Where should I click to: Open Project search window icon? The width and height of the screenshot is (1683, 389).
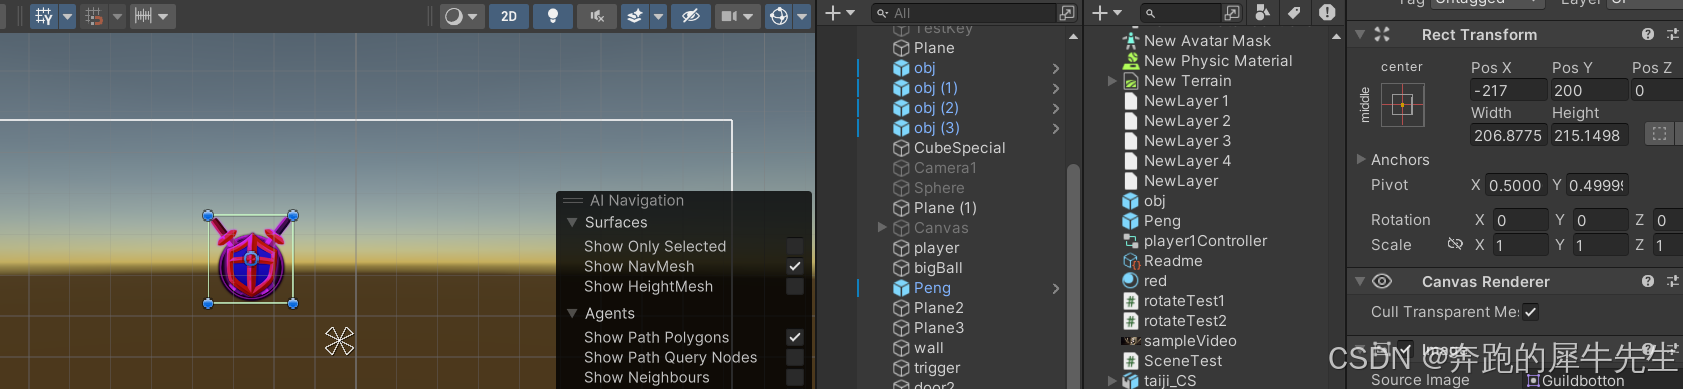(x=1232, y=13)
